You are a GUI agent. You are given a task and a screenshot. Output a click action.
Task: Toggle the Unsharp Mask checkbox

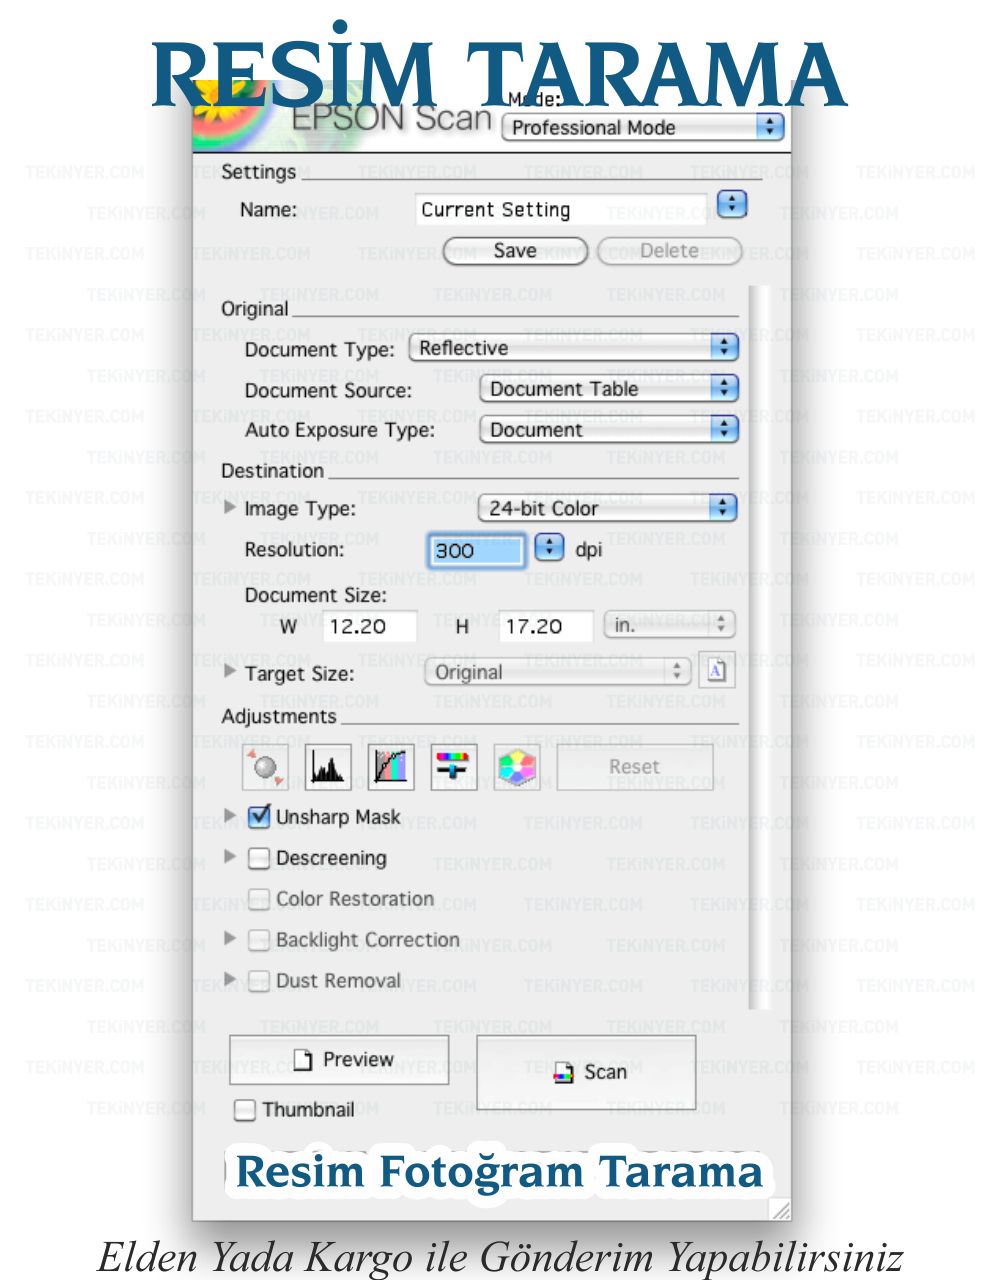tap(259, 816)
